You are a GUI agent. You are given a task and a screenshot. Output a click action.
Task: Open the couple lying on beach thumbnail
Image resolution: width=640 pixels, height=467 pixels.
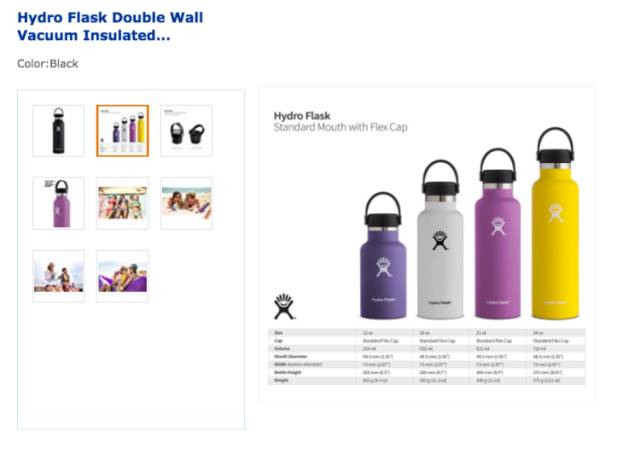tap(187, 203)
